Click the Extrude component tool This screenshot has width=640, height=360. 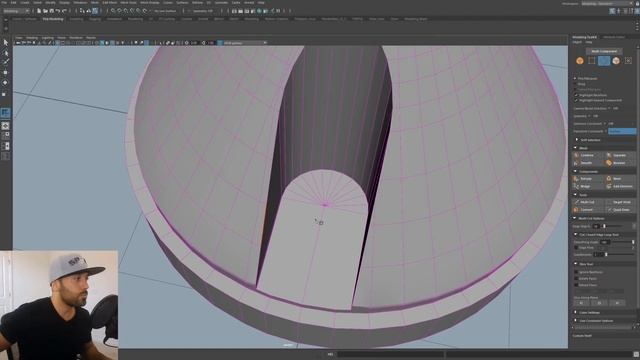[x=588, y=179]
